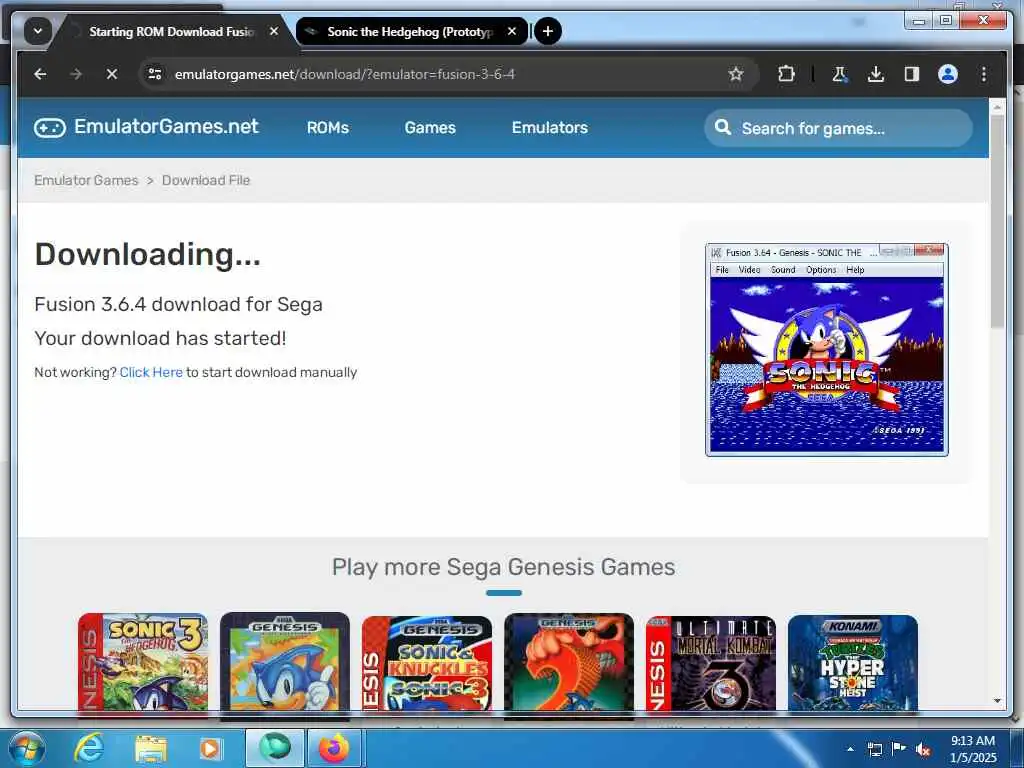Open the Turtles Hyperstone Heist cover
The width and height of the screenshot is (1024, 768).
click(x=853, y=662)
